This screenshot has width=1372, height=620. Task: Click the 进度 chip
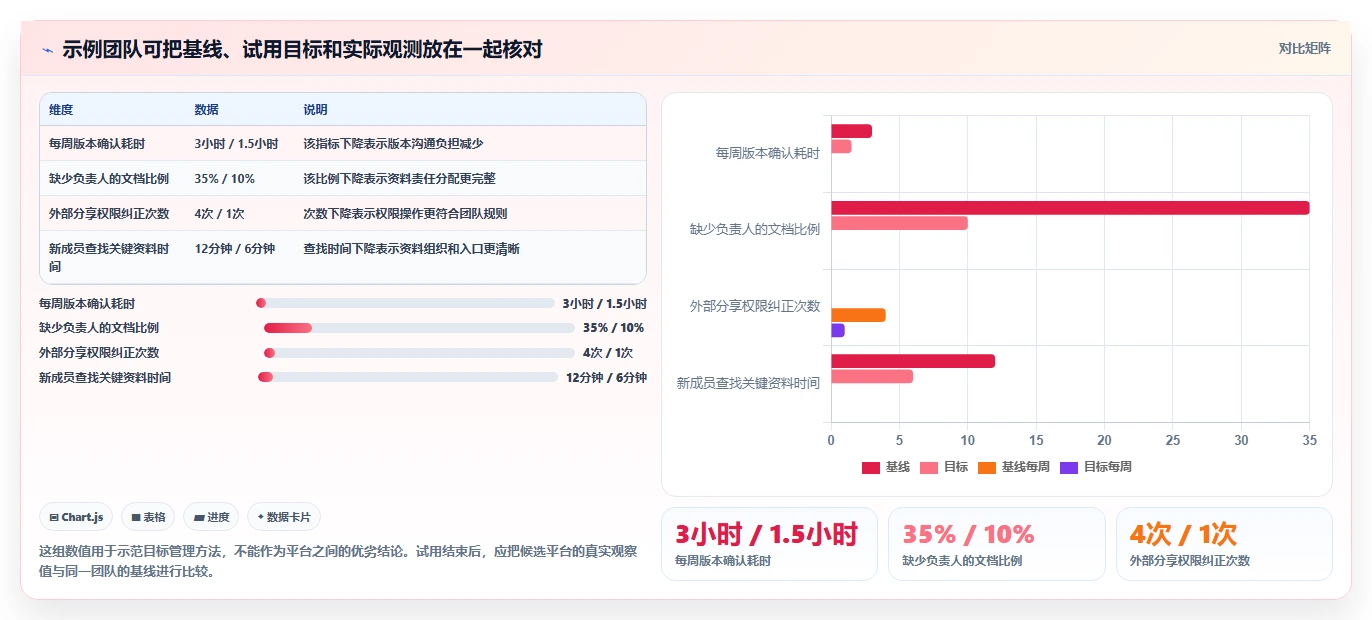pyautogui.click(x=211, y=517)
